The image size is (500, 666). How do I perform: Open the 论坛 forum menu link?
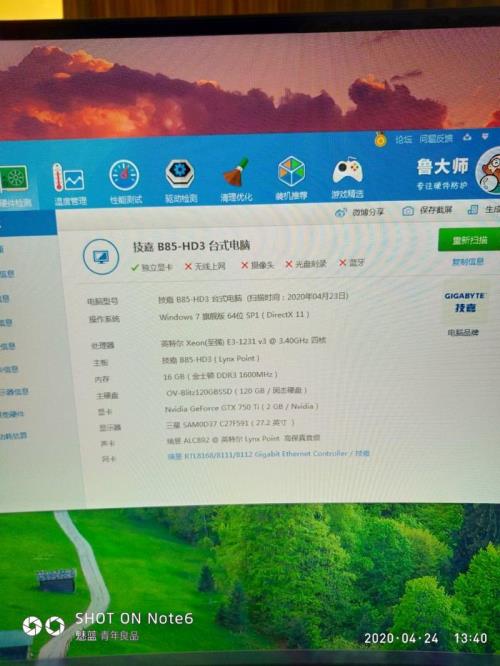404,139
